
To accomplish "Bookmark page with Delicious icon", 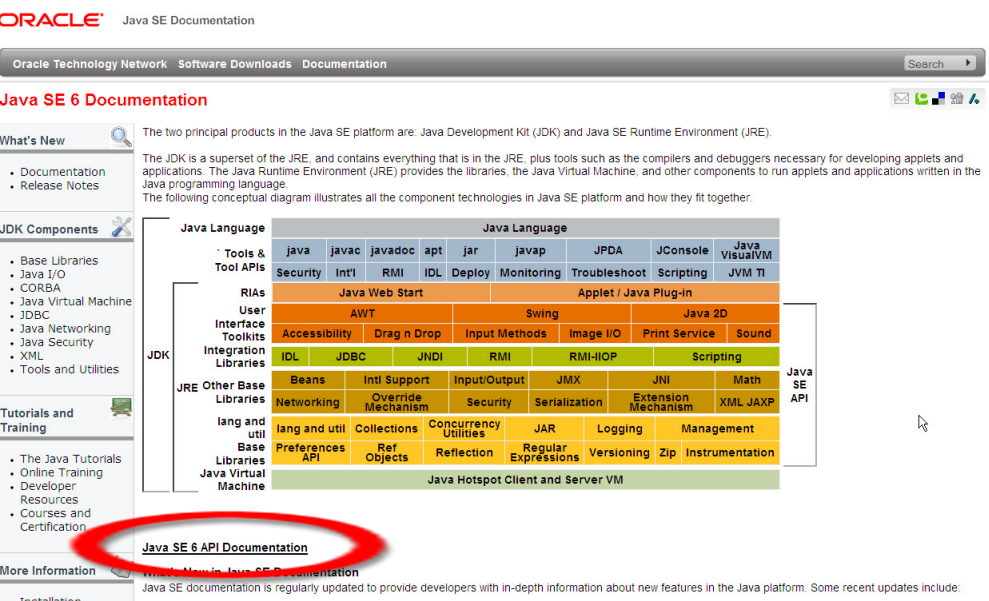I will point(938,98).
